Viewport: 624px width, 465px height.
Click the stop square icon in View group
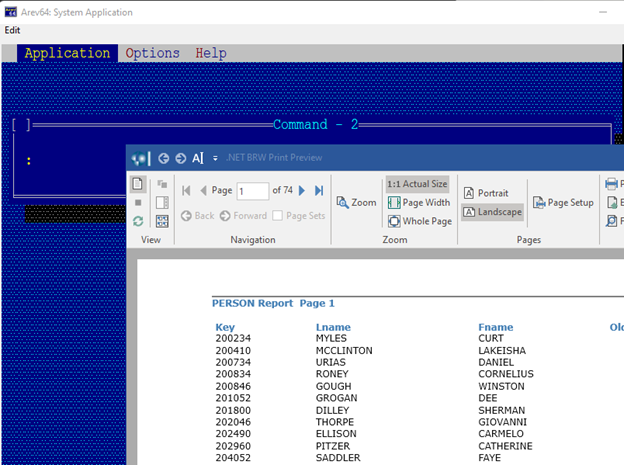click(x=138, y=203)
